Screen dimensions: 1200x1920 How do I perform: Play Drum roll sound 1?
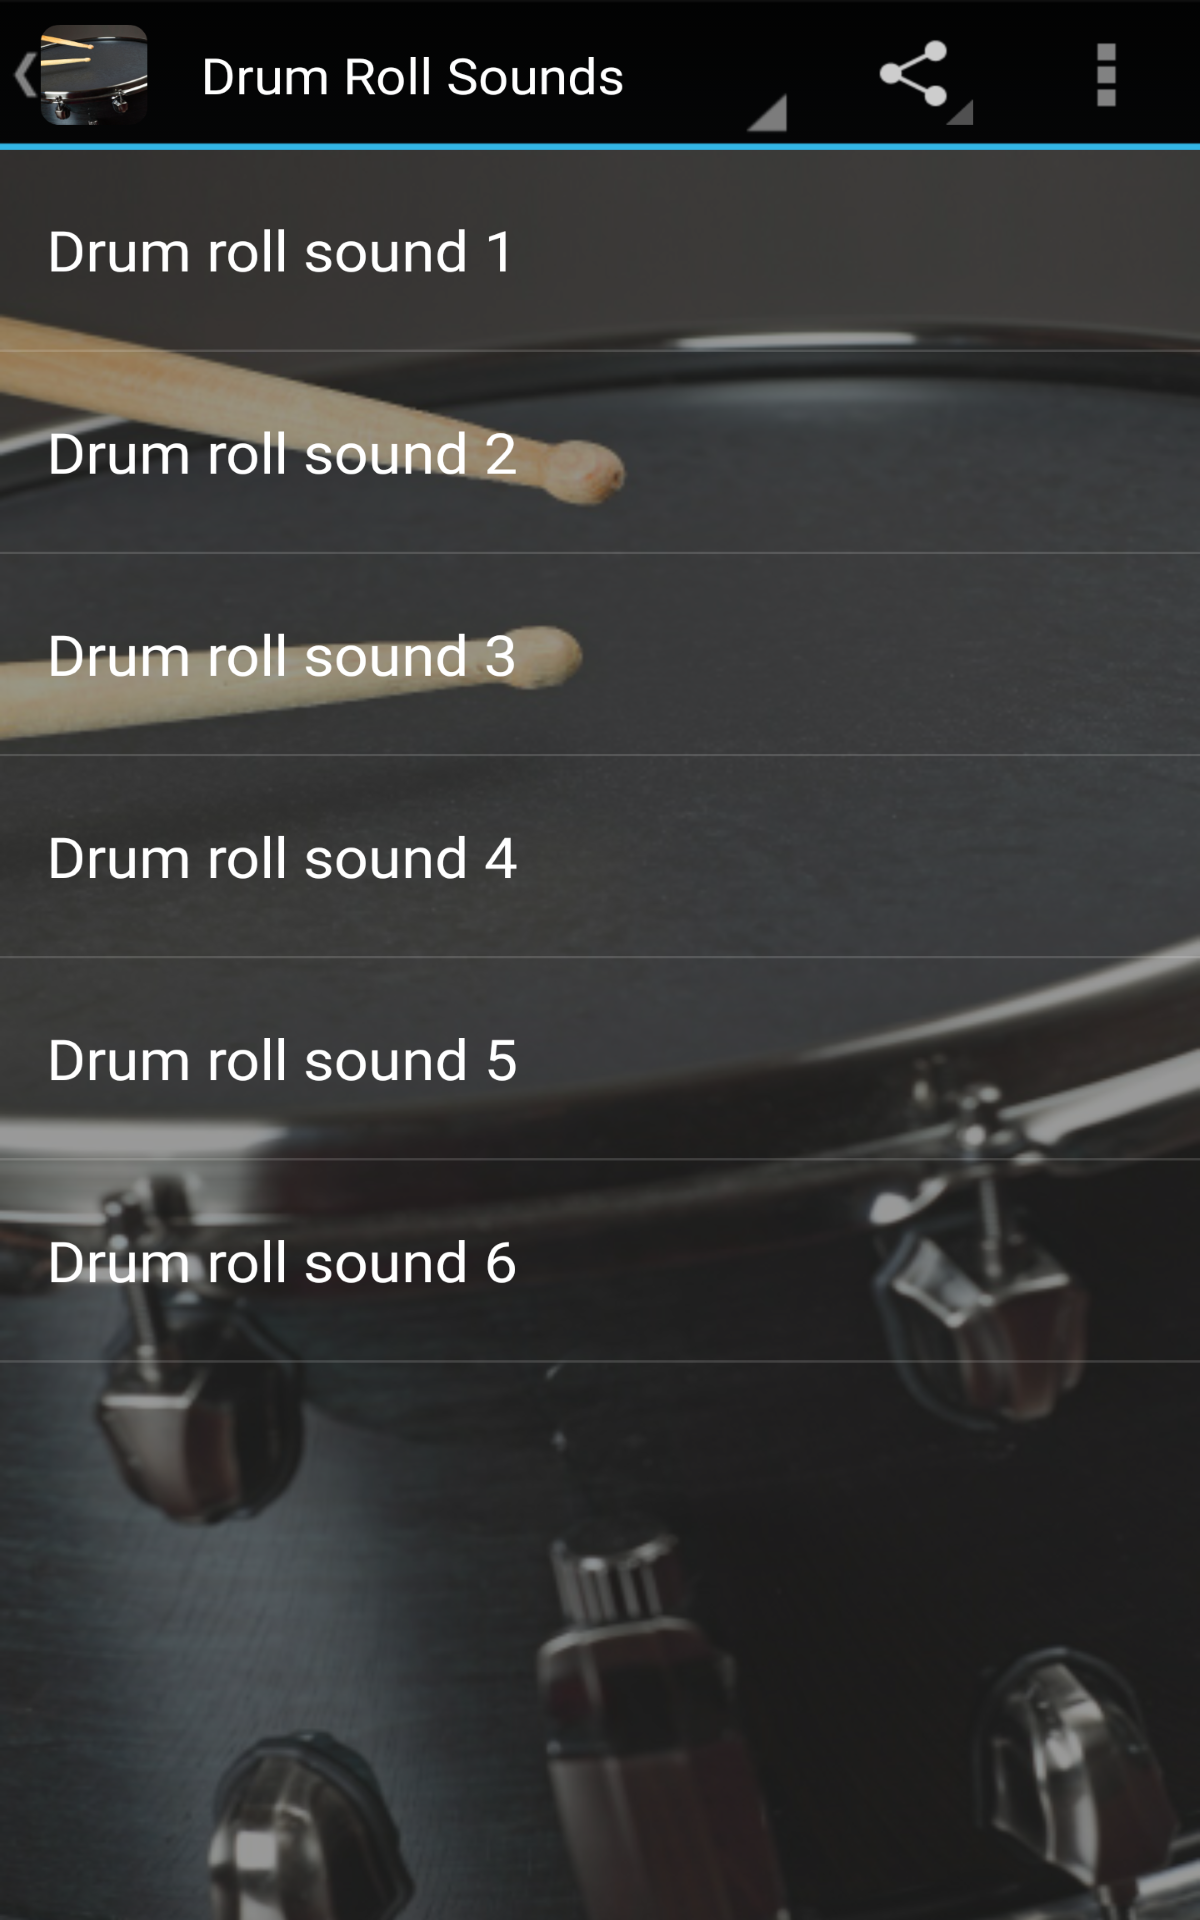(600, 251)
